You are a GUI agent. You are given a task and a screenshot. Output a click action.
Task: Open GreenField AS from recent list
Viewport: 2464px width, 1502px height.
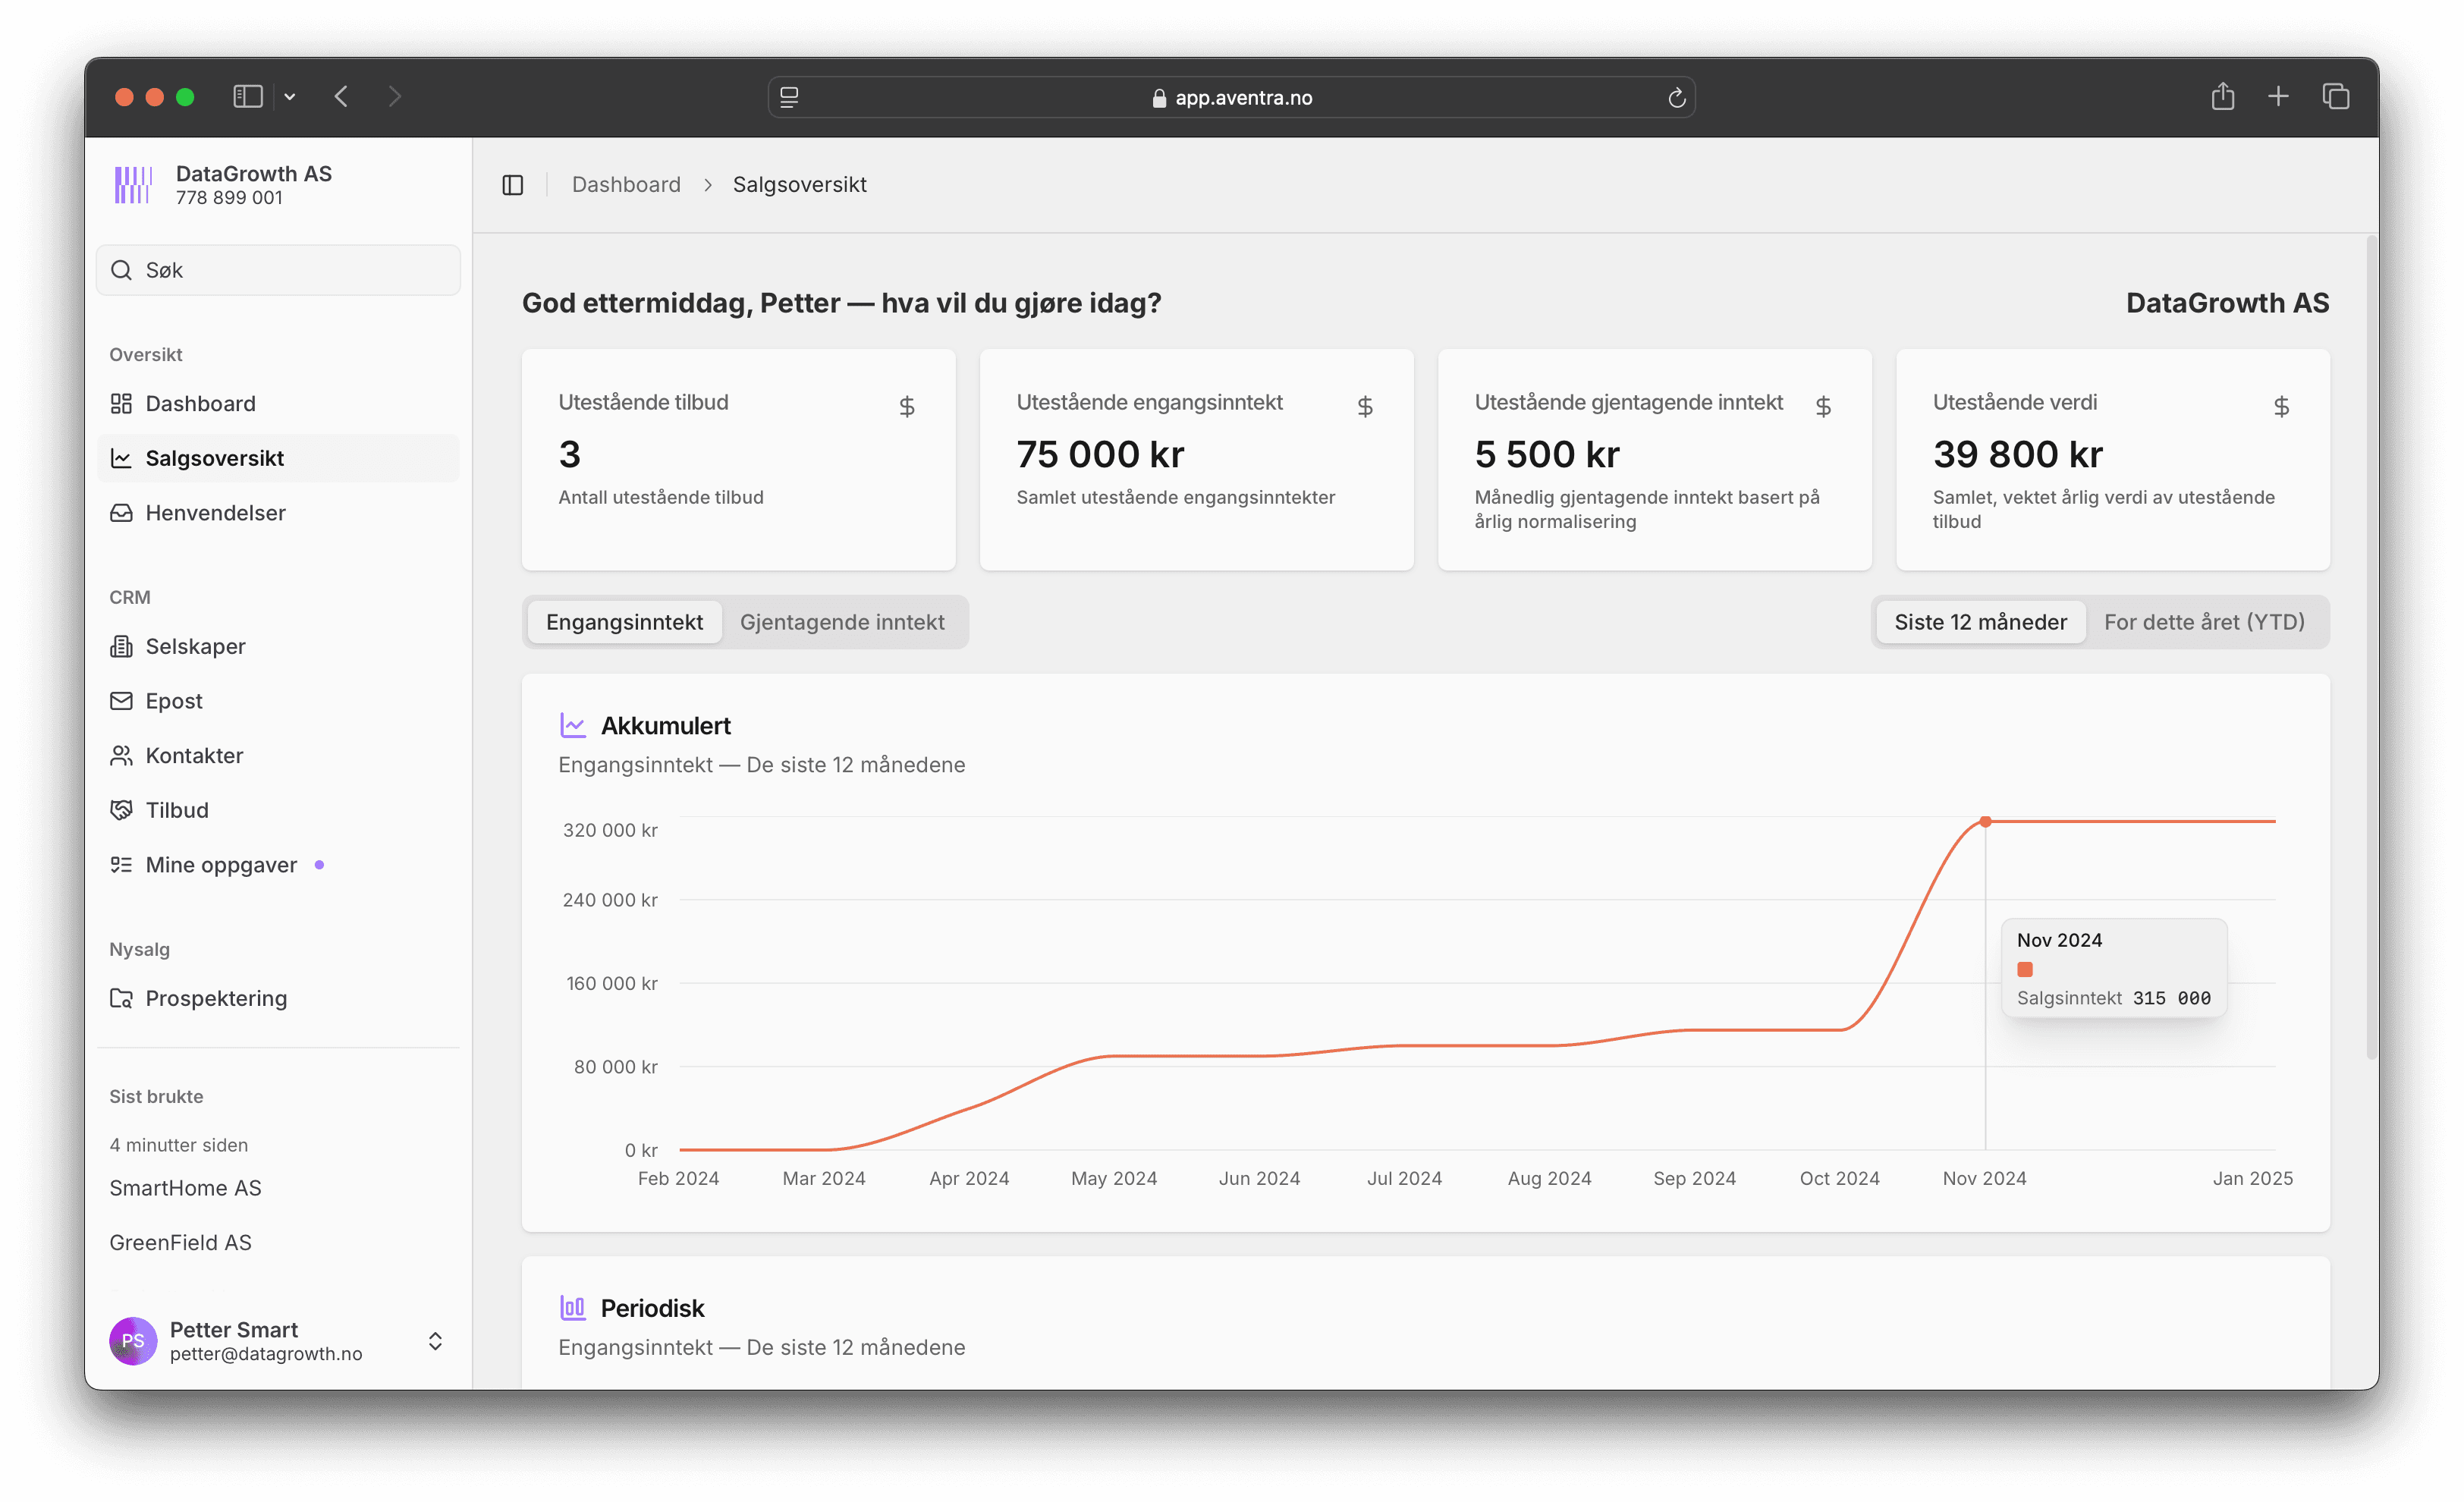181,1242
